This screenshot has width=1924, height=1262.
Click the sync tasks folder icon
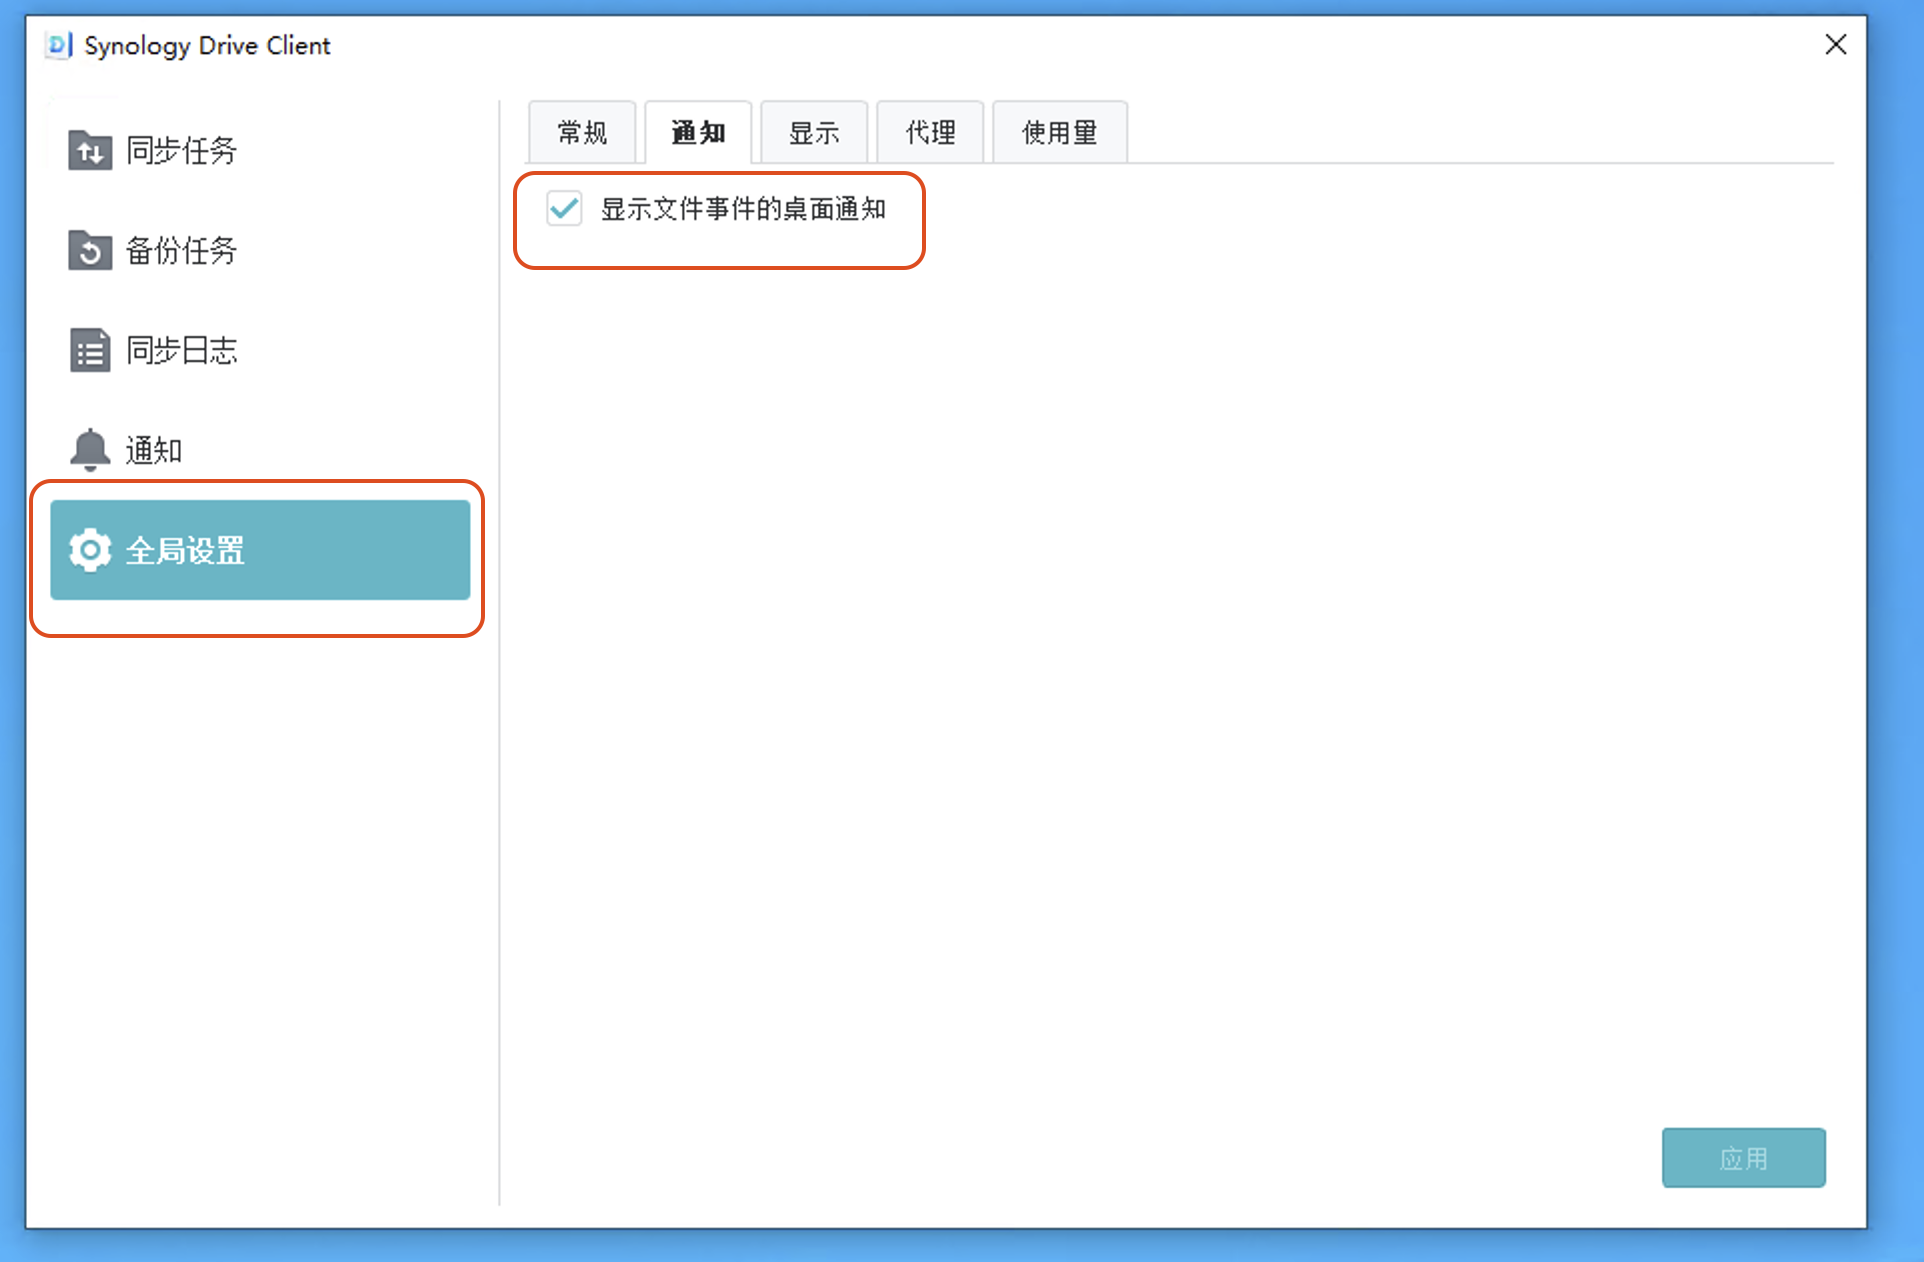(90, 151)
